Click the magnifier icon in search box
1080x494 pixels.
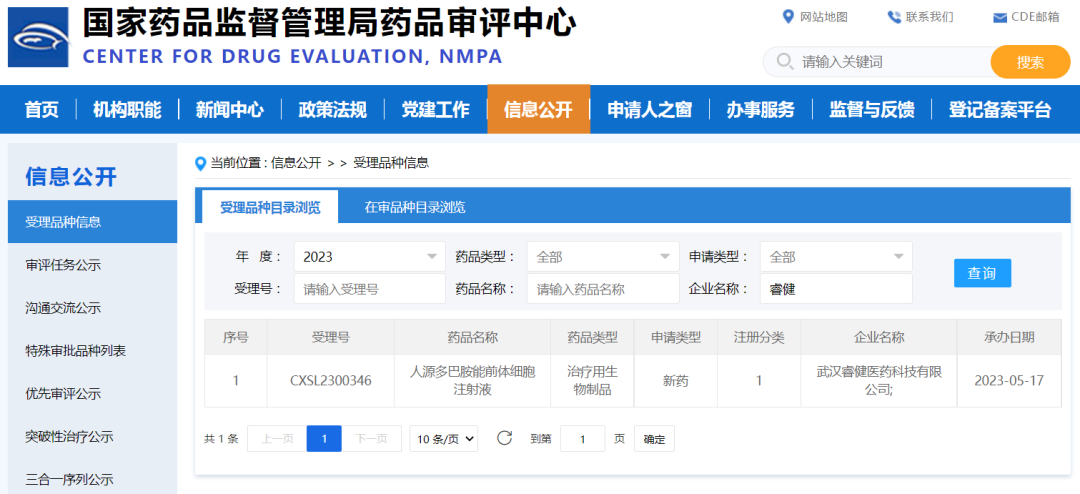pyautogui.click(x=784, y=62)
